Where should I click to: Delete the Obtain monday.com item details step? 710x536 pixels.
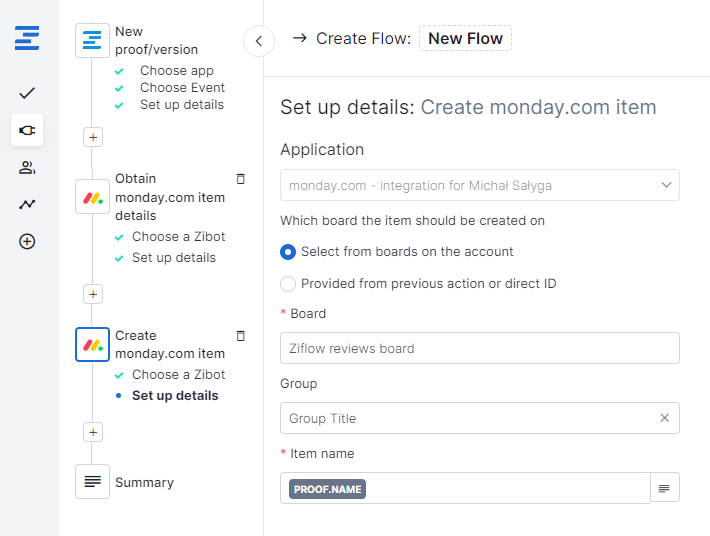click(240, 179)
